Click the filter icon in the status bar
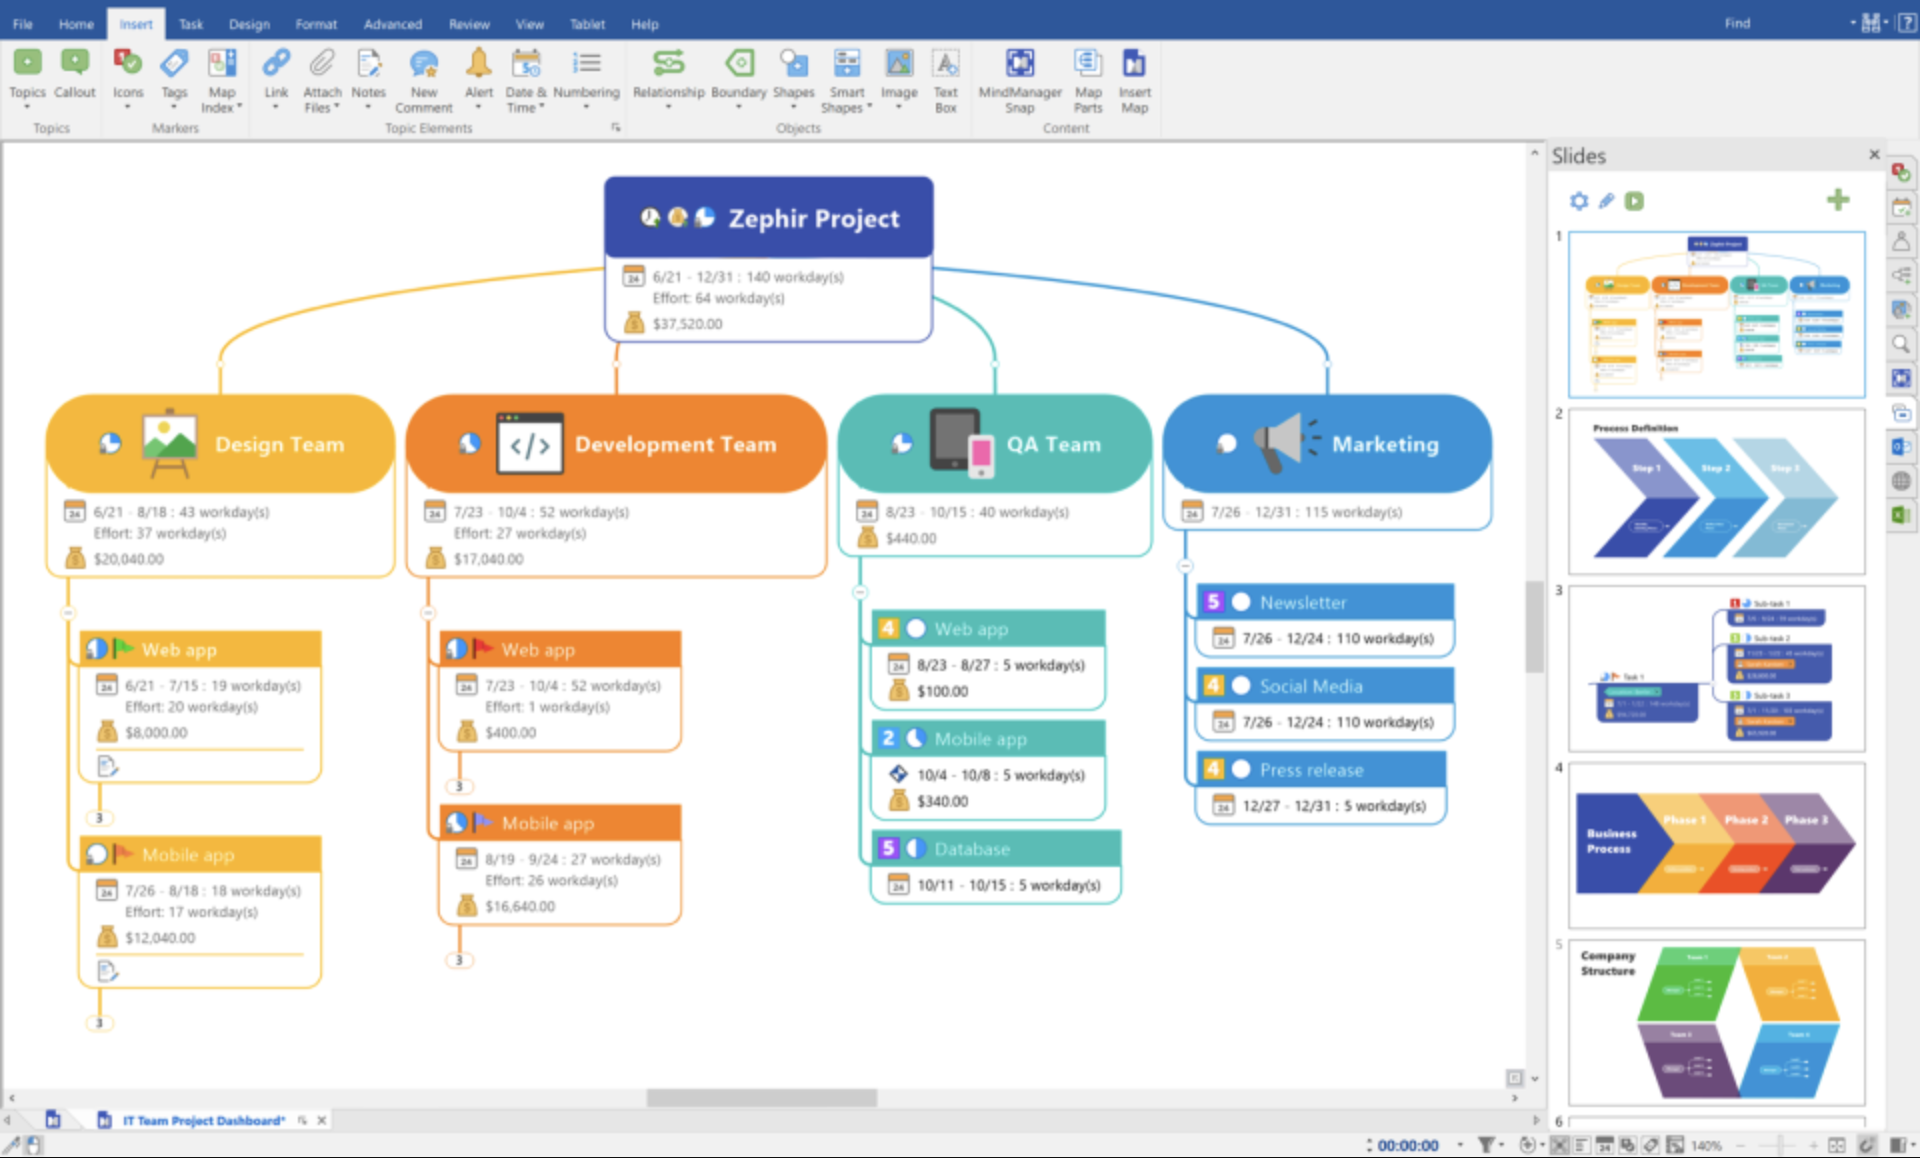 click(x=1489, y=1144)
